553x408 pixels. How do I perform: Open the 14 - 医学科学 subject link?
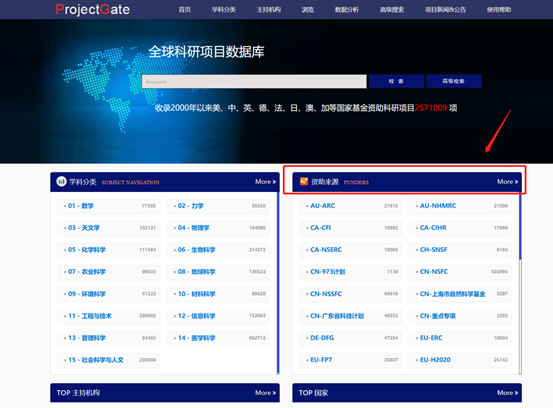point(196,338)
